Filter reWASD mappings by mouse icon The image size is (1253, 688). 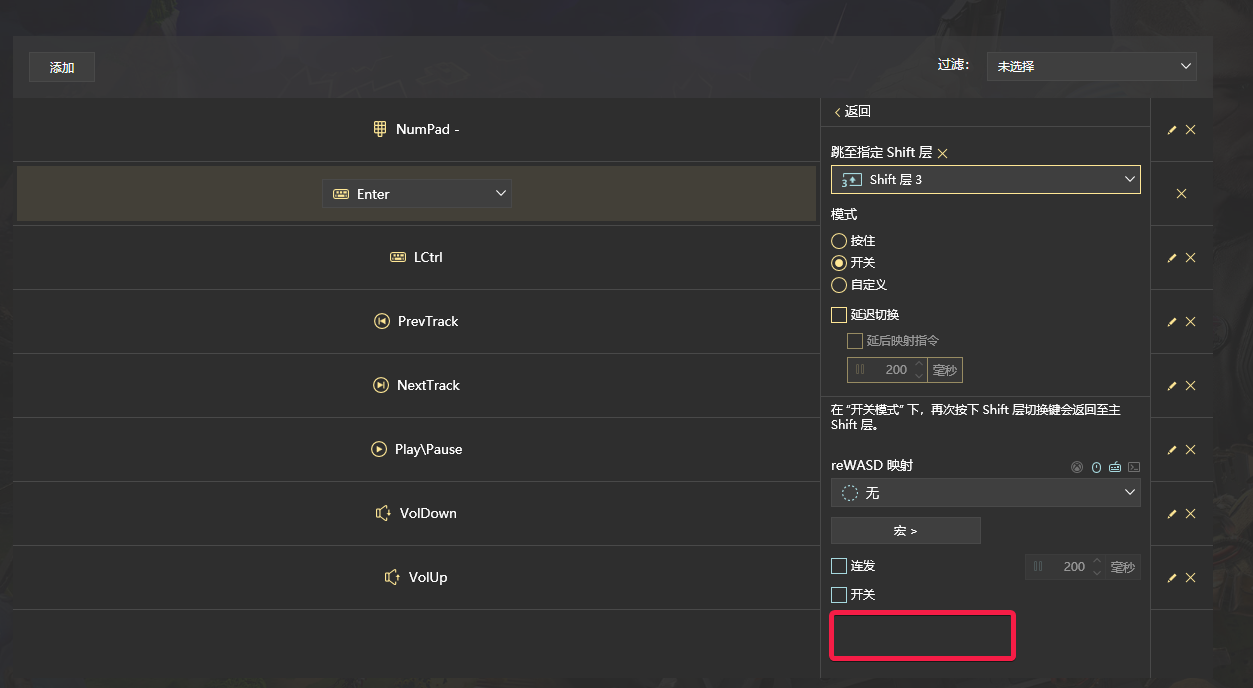click(1096, 467)
